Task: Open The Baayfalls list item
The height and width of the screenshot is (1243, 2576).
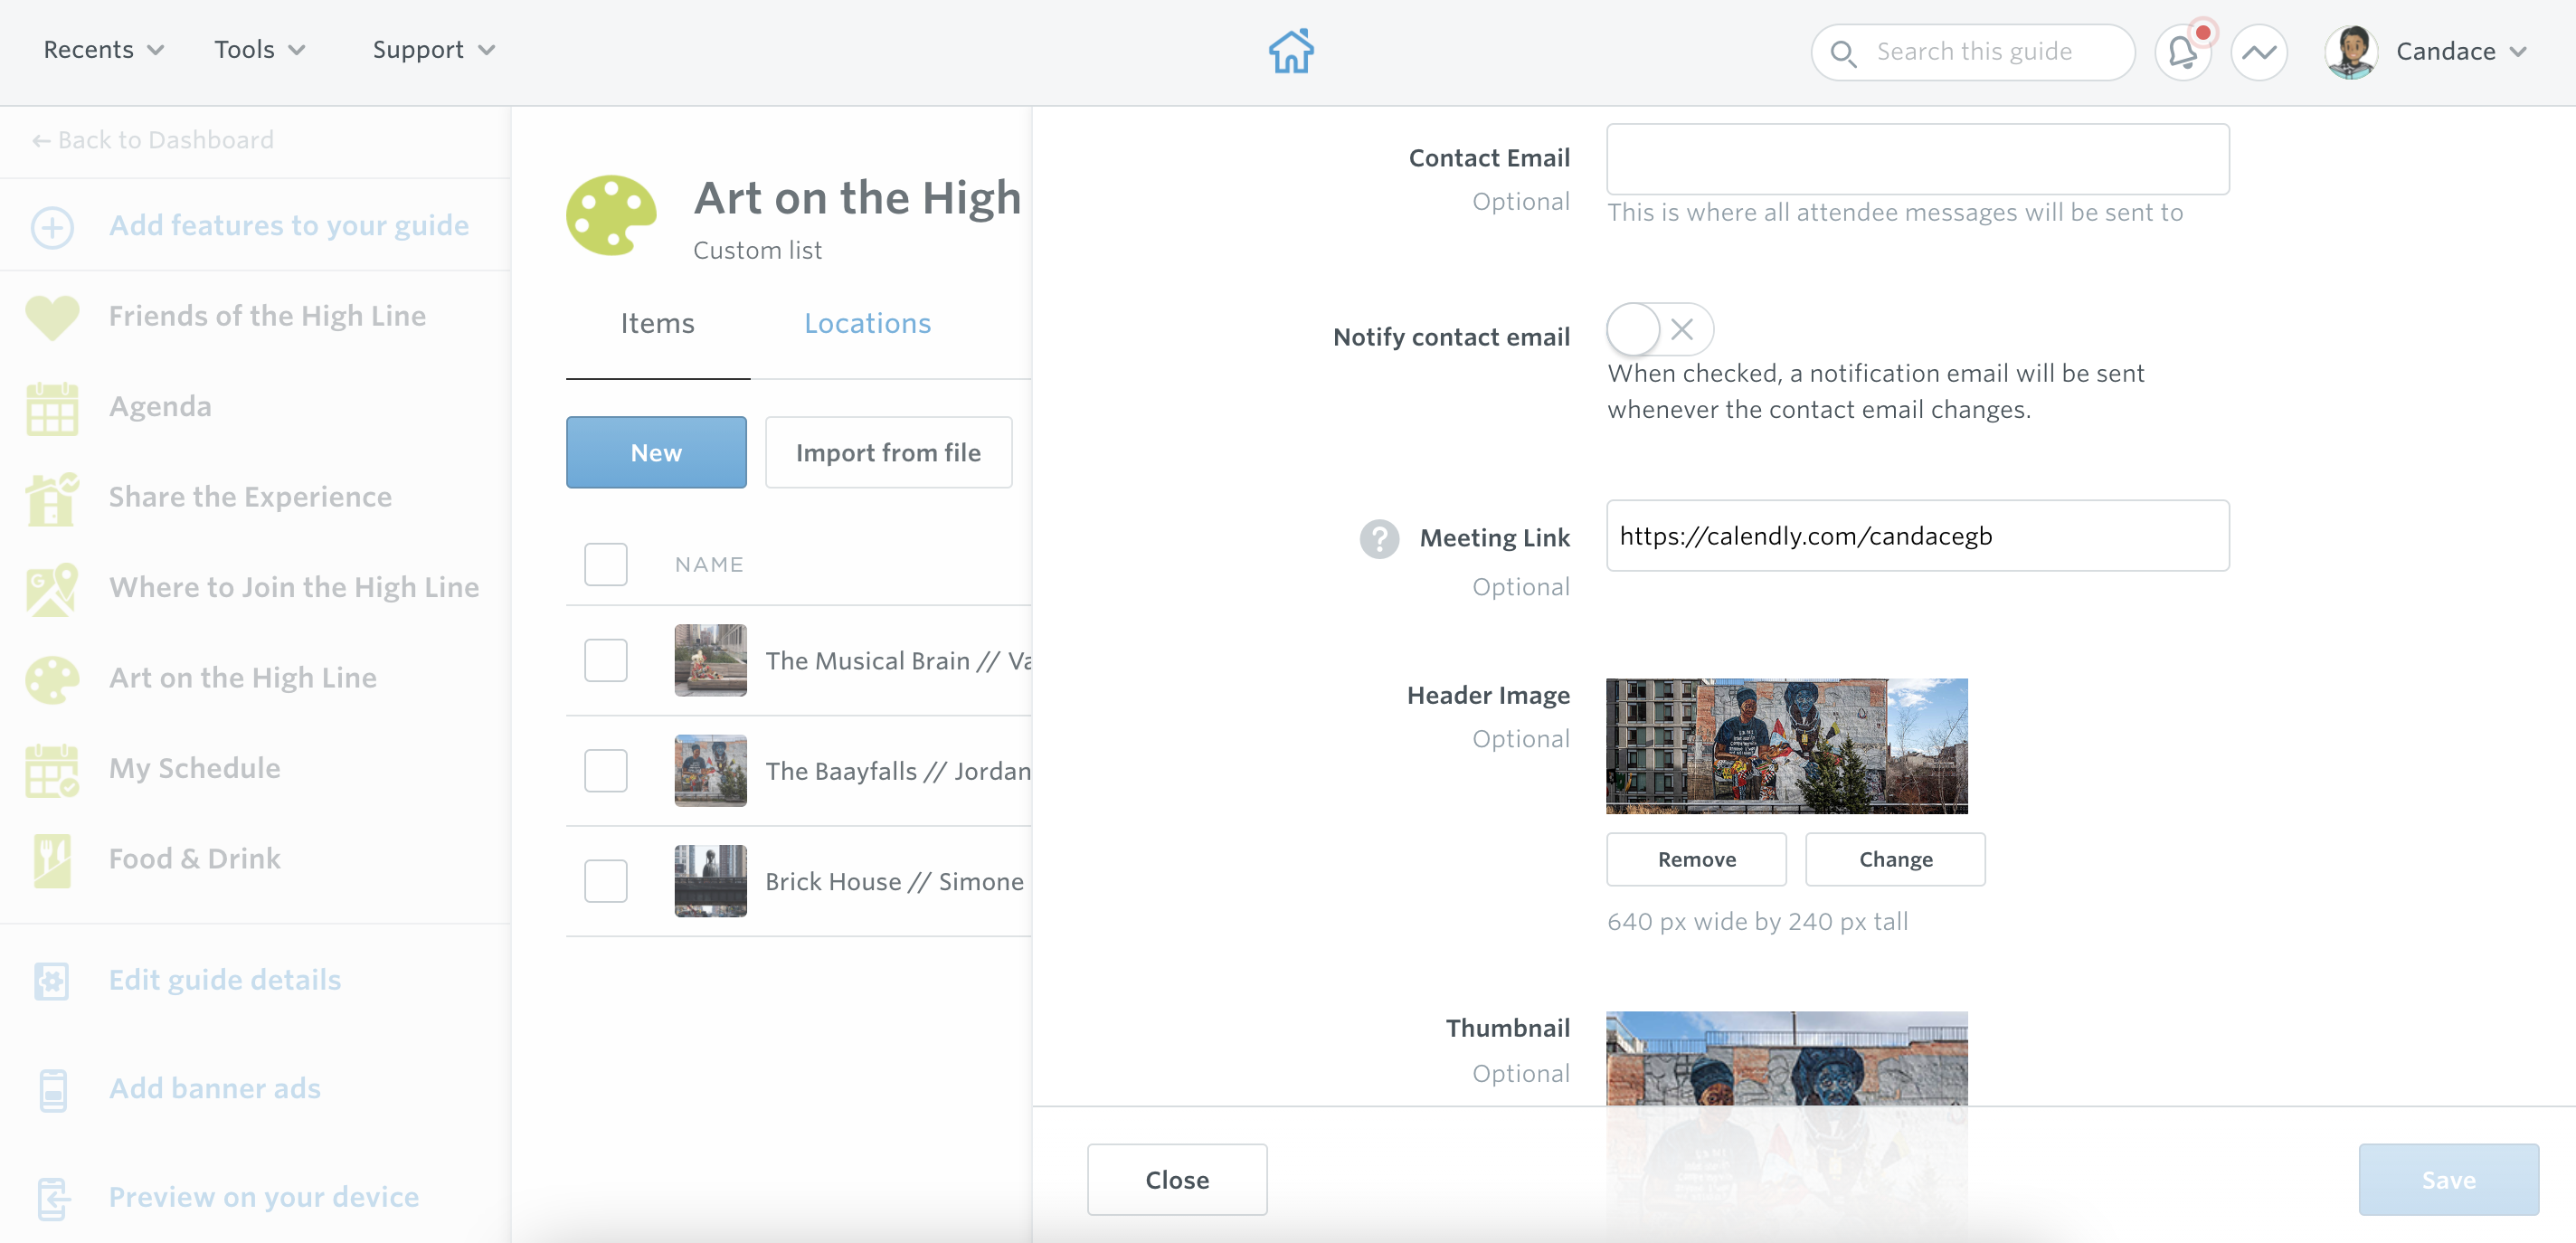Action: [897, 771]
